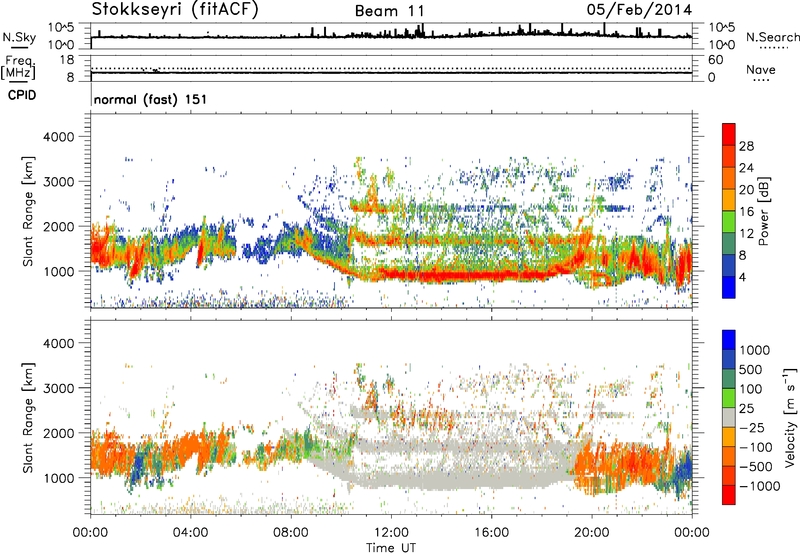Click 3000 on power panel range axis

tap(58, 182)
